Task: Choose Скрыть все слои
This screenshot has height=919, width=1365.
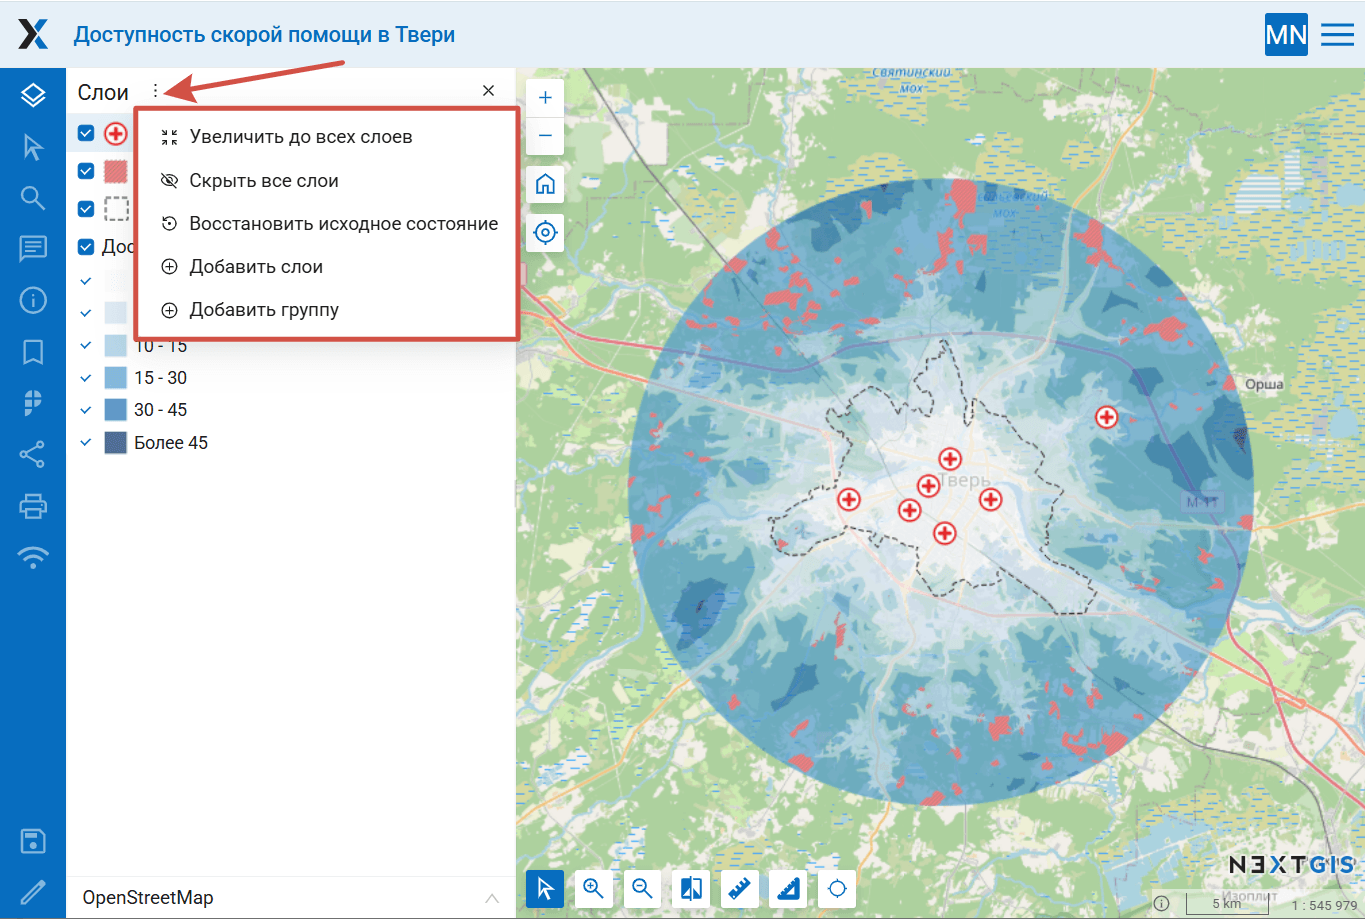Action: (326, 181)
